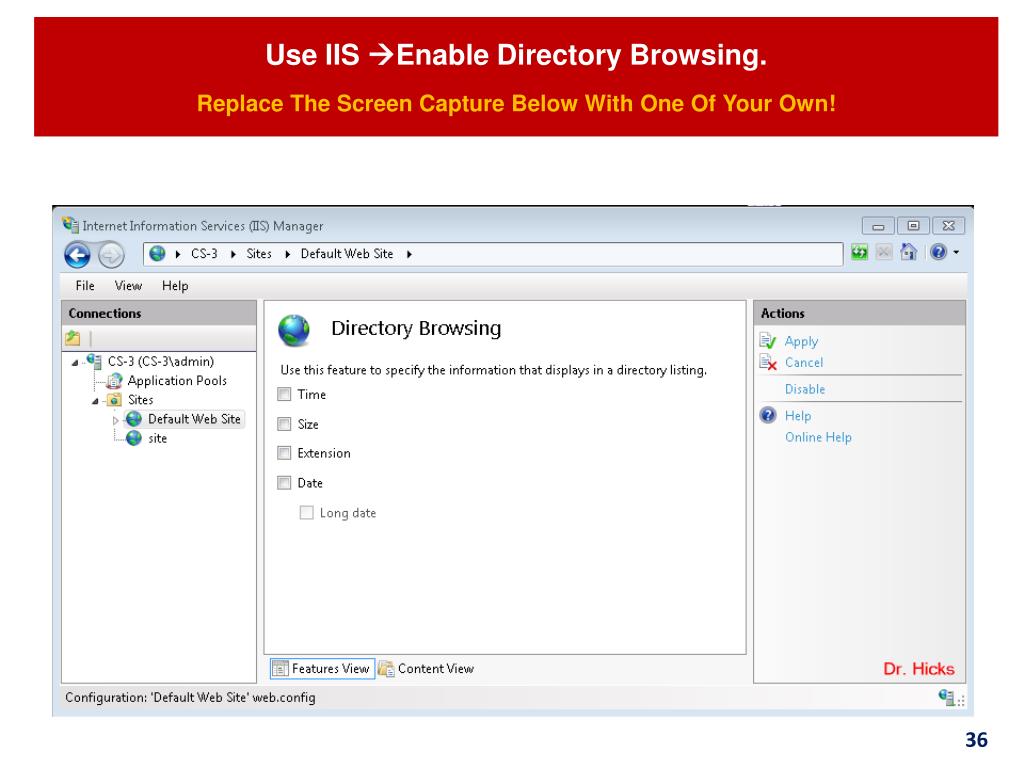The height and width of the screenshot is (768, 1024).
Task: Click the grayed Stop icon in toolbar
Action: coord(884,252)
